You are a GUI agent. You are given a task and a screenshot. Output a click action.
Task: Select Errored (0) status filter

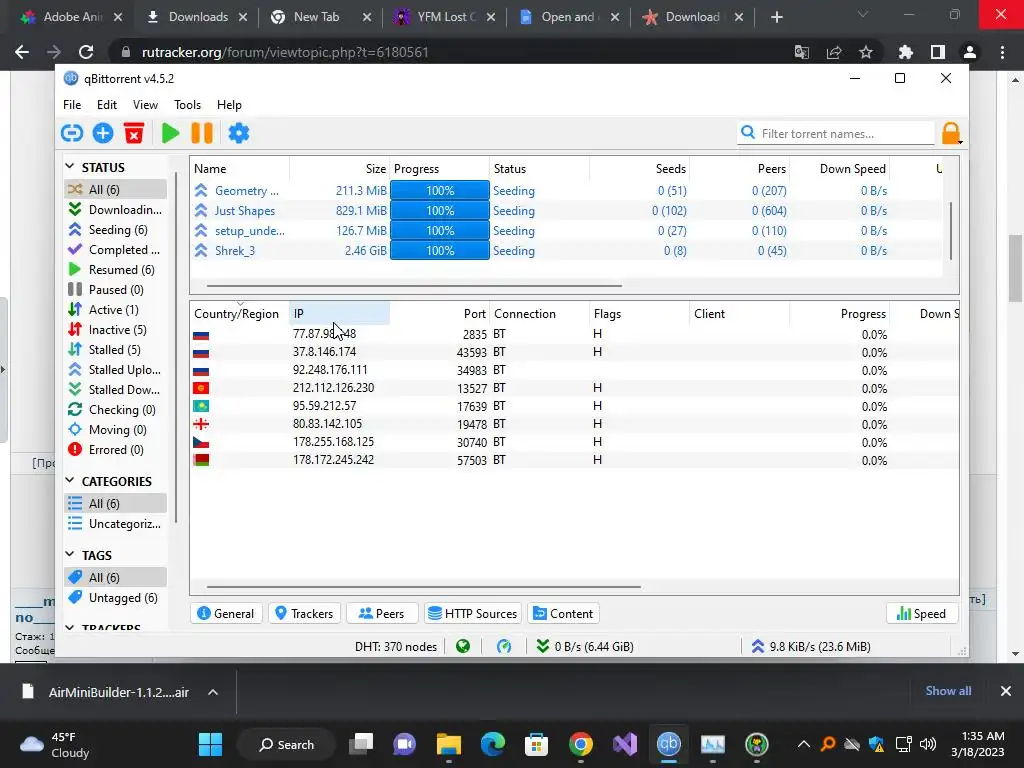115,450
